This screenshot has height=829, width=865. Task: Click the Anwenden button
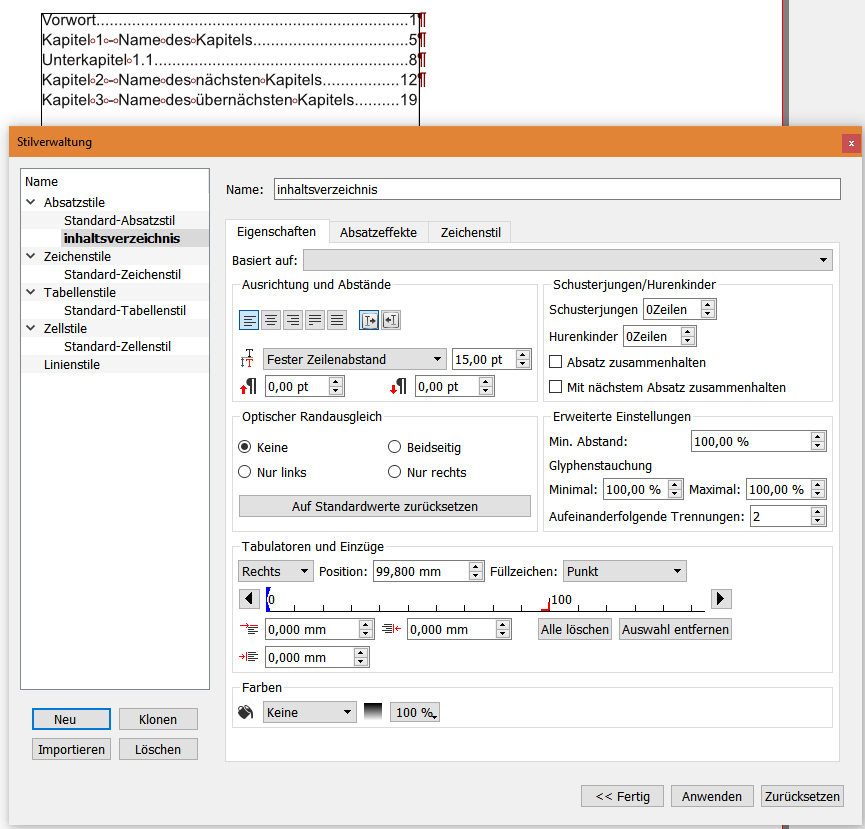712,796
